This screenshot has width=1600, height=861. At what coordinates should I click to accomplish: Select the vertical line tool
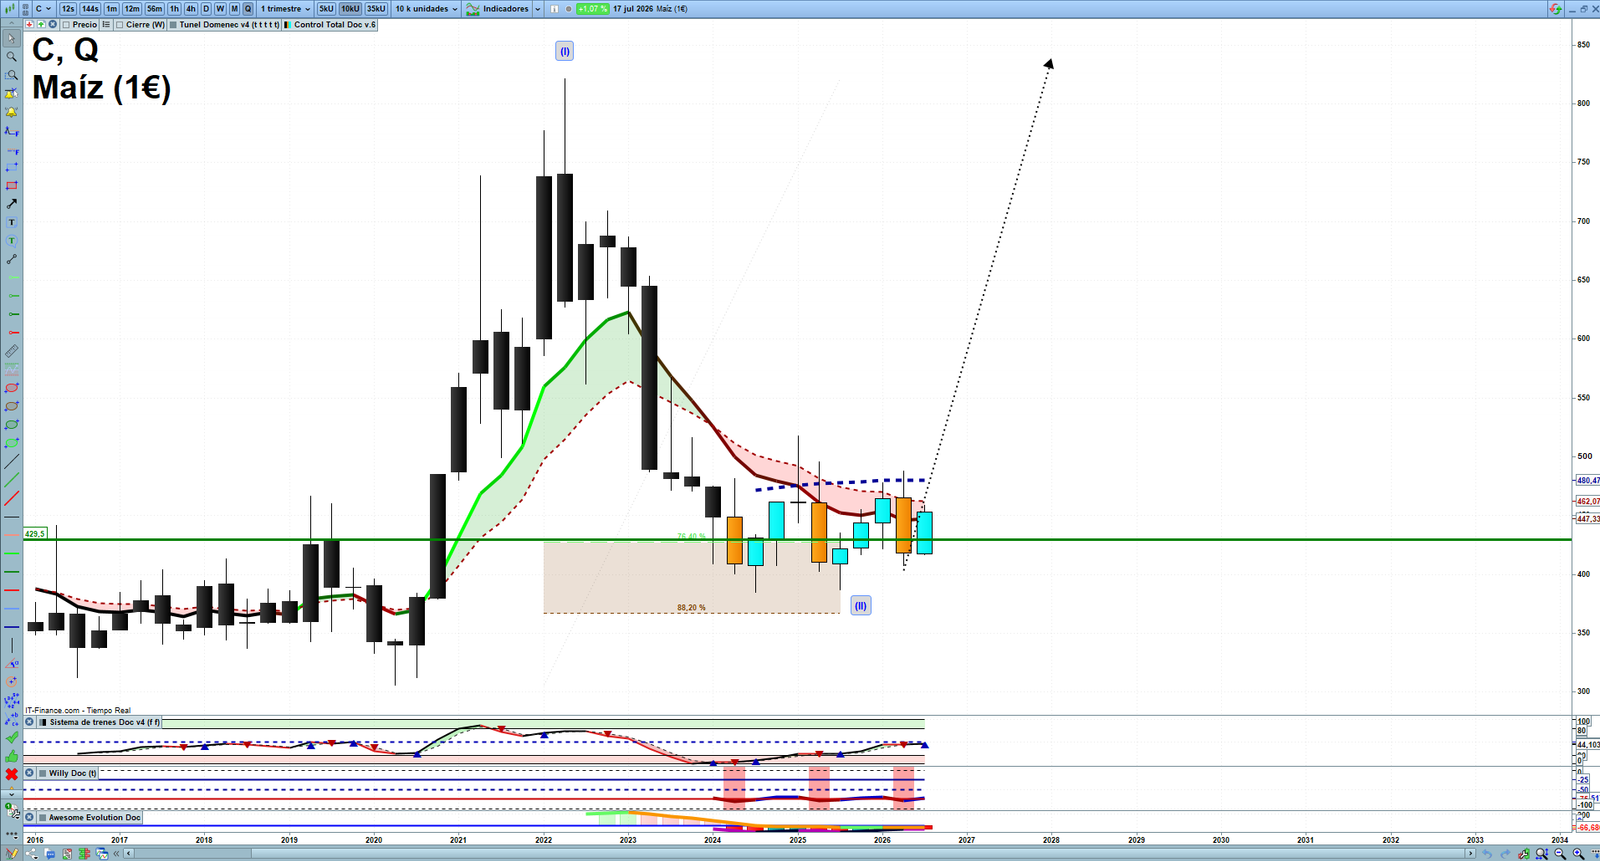pyautogui.click(x=12, y=645)
